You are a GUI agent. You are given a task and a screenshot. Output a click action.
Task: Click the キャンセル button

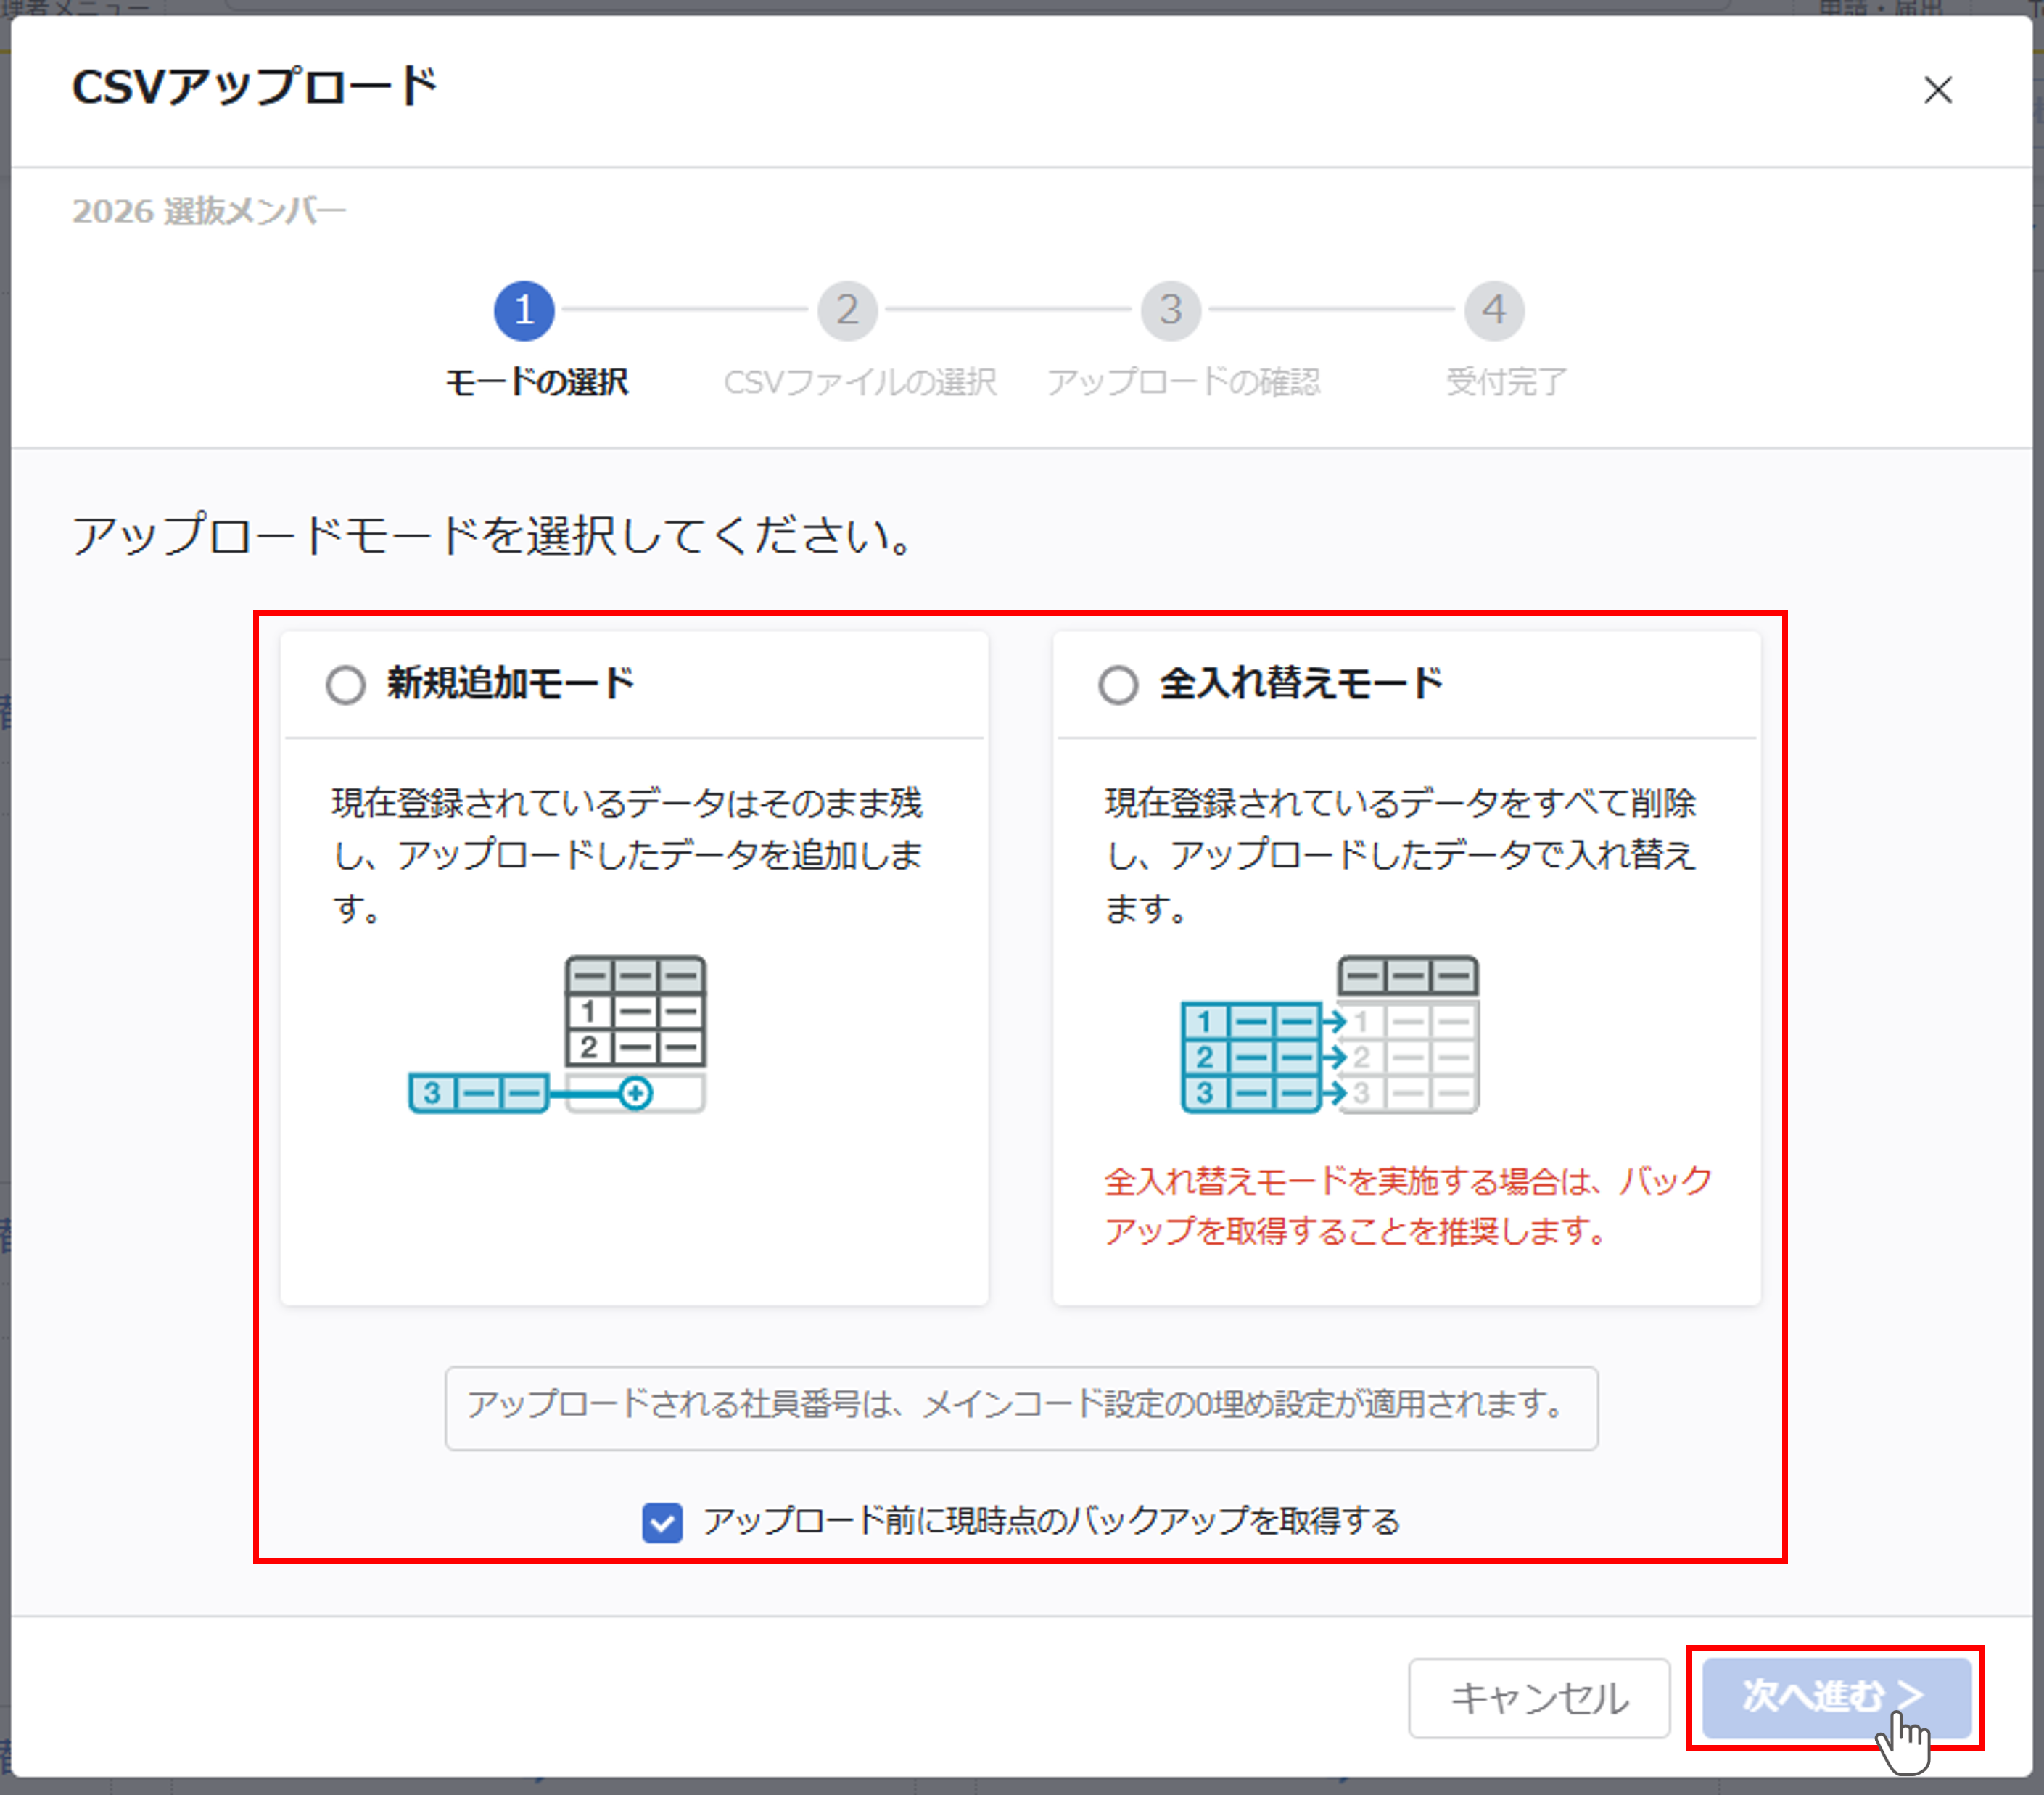pyautogui.click(x=1538, y=1697)
